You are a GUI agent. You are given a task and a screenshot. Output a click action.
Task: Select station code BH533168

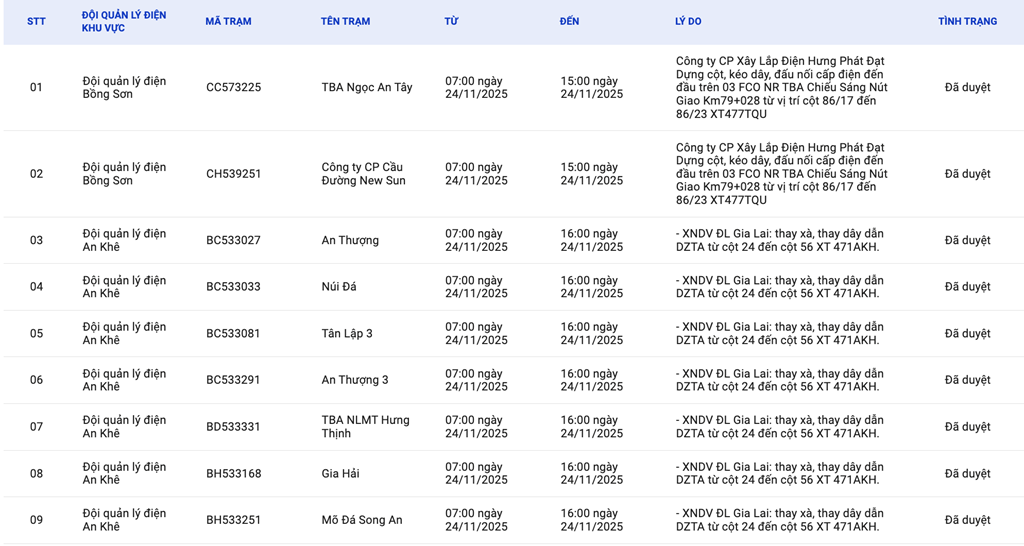pos(233,473)
